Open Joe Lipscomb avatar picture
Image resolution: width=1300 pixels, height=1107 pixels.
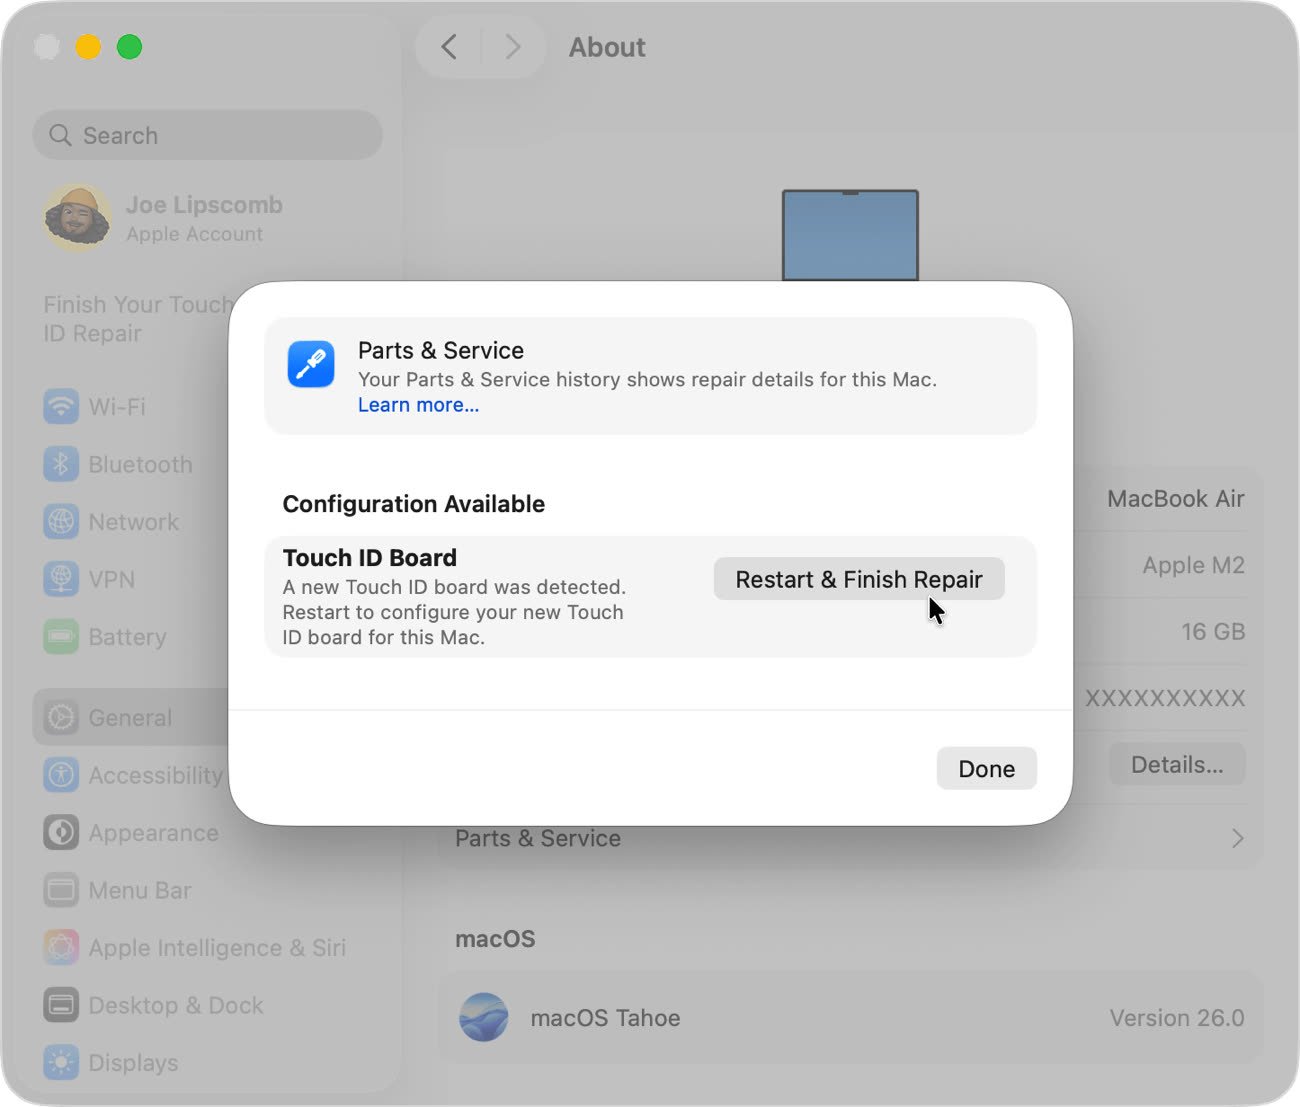(77, 217)
